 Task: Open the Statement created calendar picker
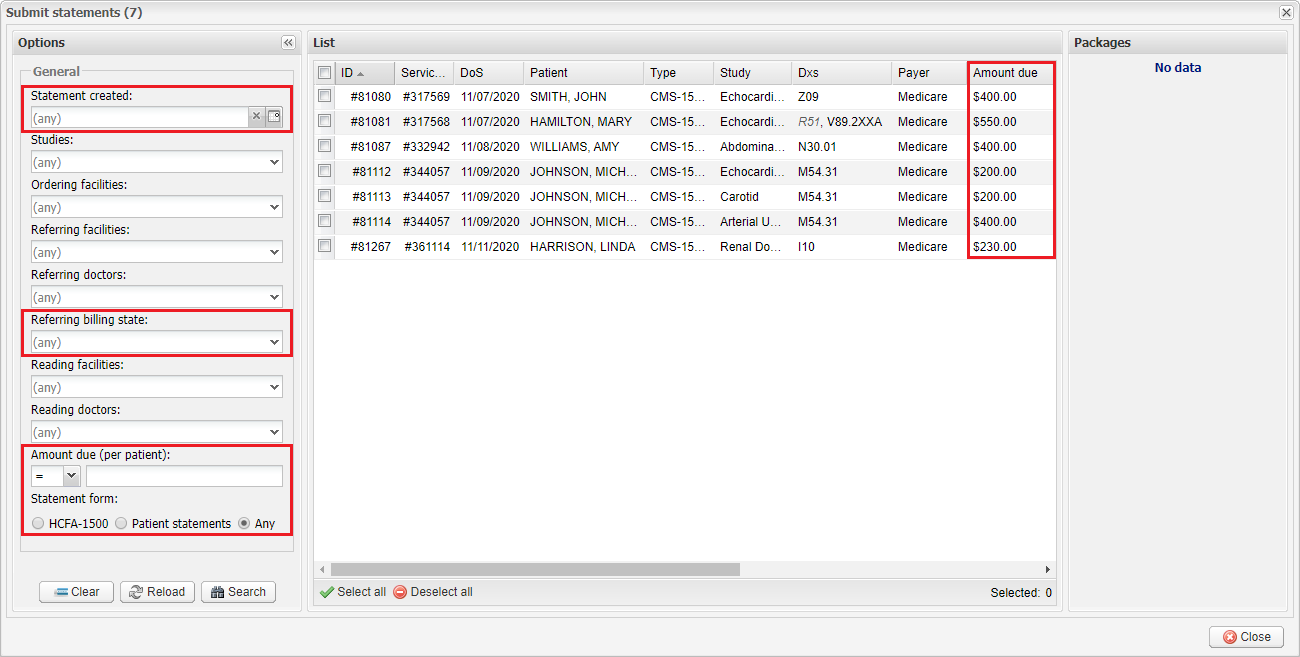(274, 117)
